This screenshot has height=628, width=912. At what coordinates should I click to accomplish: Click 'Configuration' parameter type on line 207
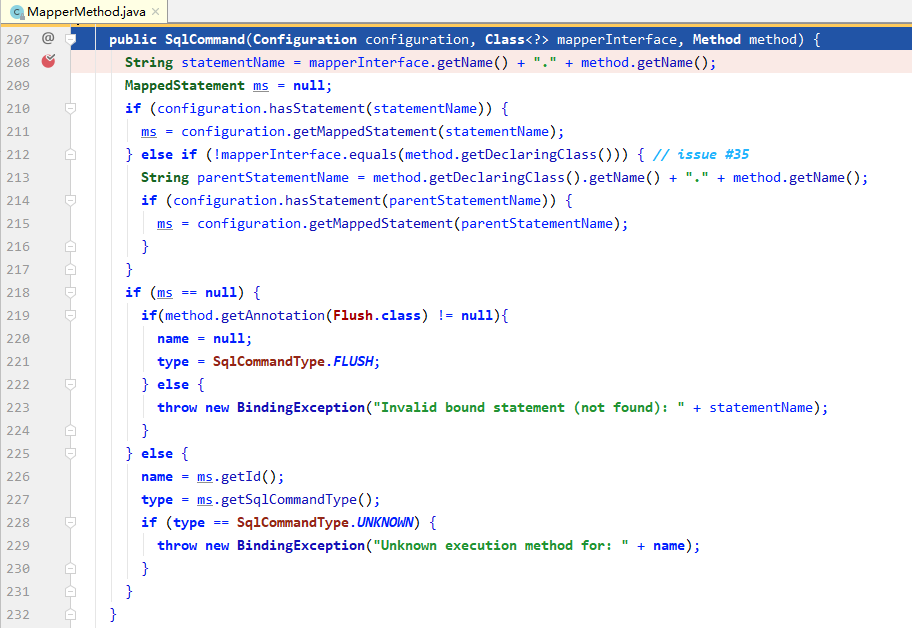click(305, 40)
